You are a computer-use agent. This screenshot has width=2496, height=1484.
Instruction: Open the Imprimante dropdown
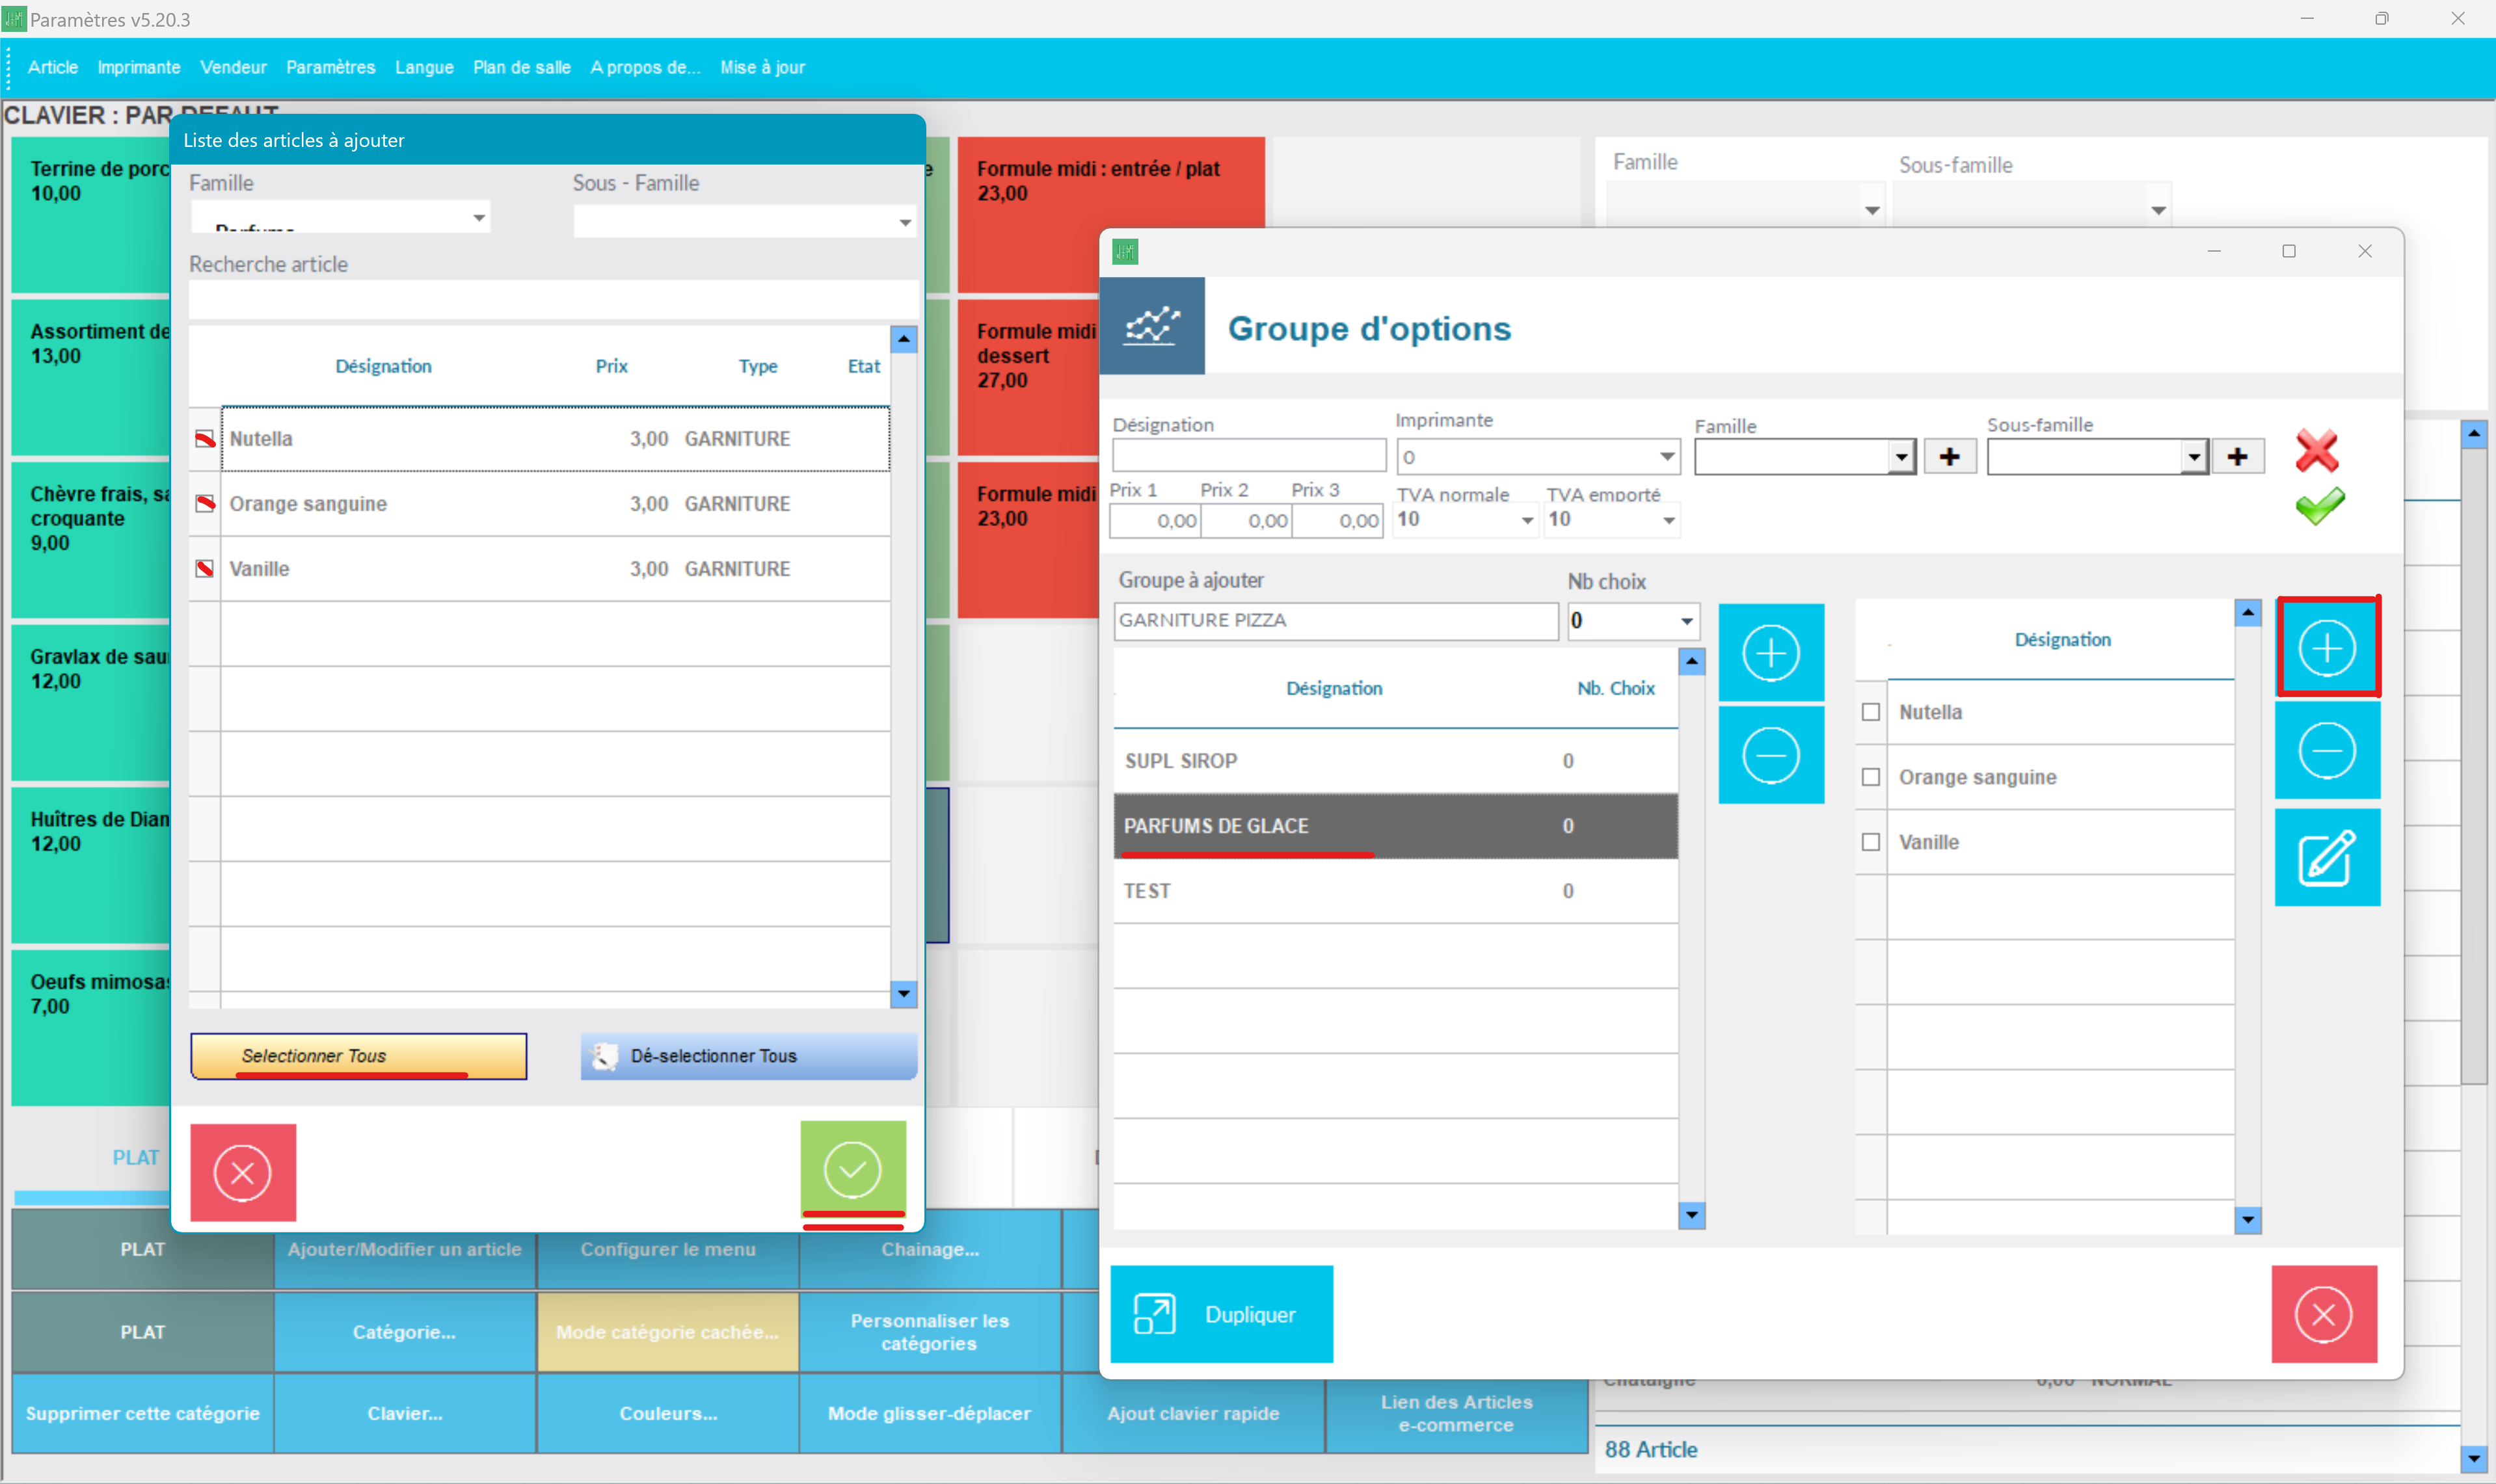[x=1667, y=457]
